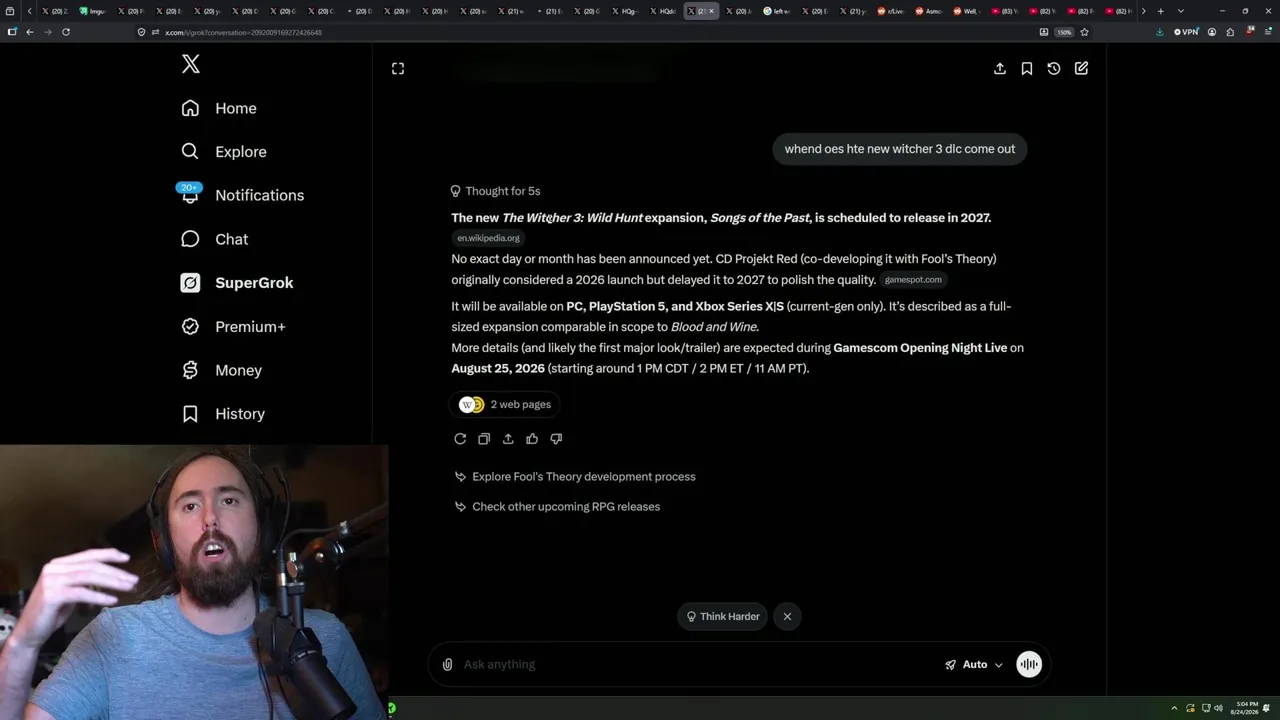
Task: Click the attach file paperclip icon
Action: pos(447,665)
